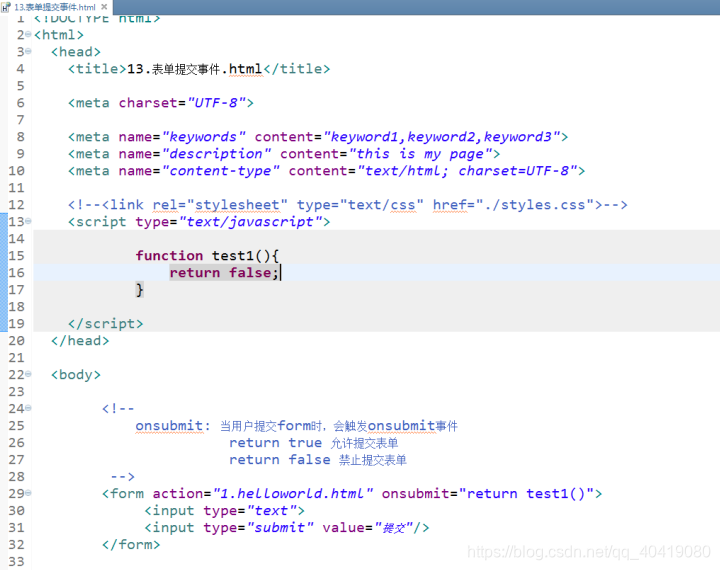
Task: Click the input type="submit" line
Action: [287, 528]
